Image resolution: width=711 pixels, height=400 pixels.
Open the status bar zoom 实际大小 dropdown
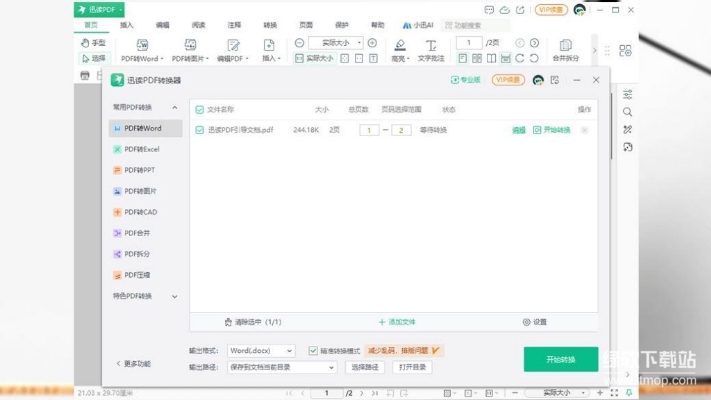[583, 393]
